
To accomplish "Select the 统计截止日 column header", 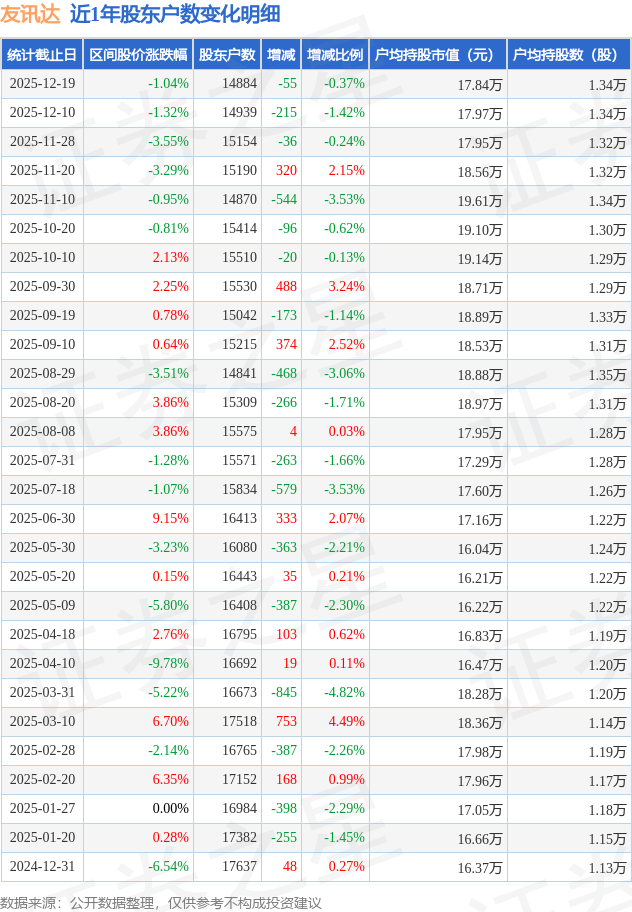I will click(42, 55).
